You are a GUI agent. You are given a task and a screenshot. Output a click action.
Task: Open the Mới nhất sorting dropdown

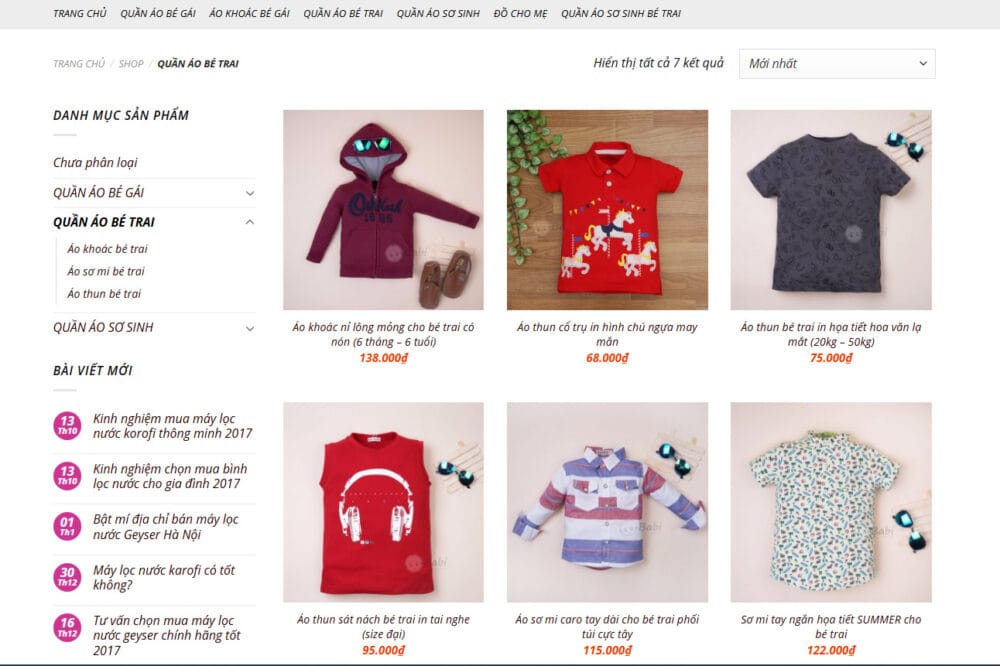coord(837,64)
